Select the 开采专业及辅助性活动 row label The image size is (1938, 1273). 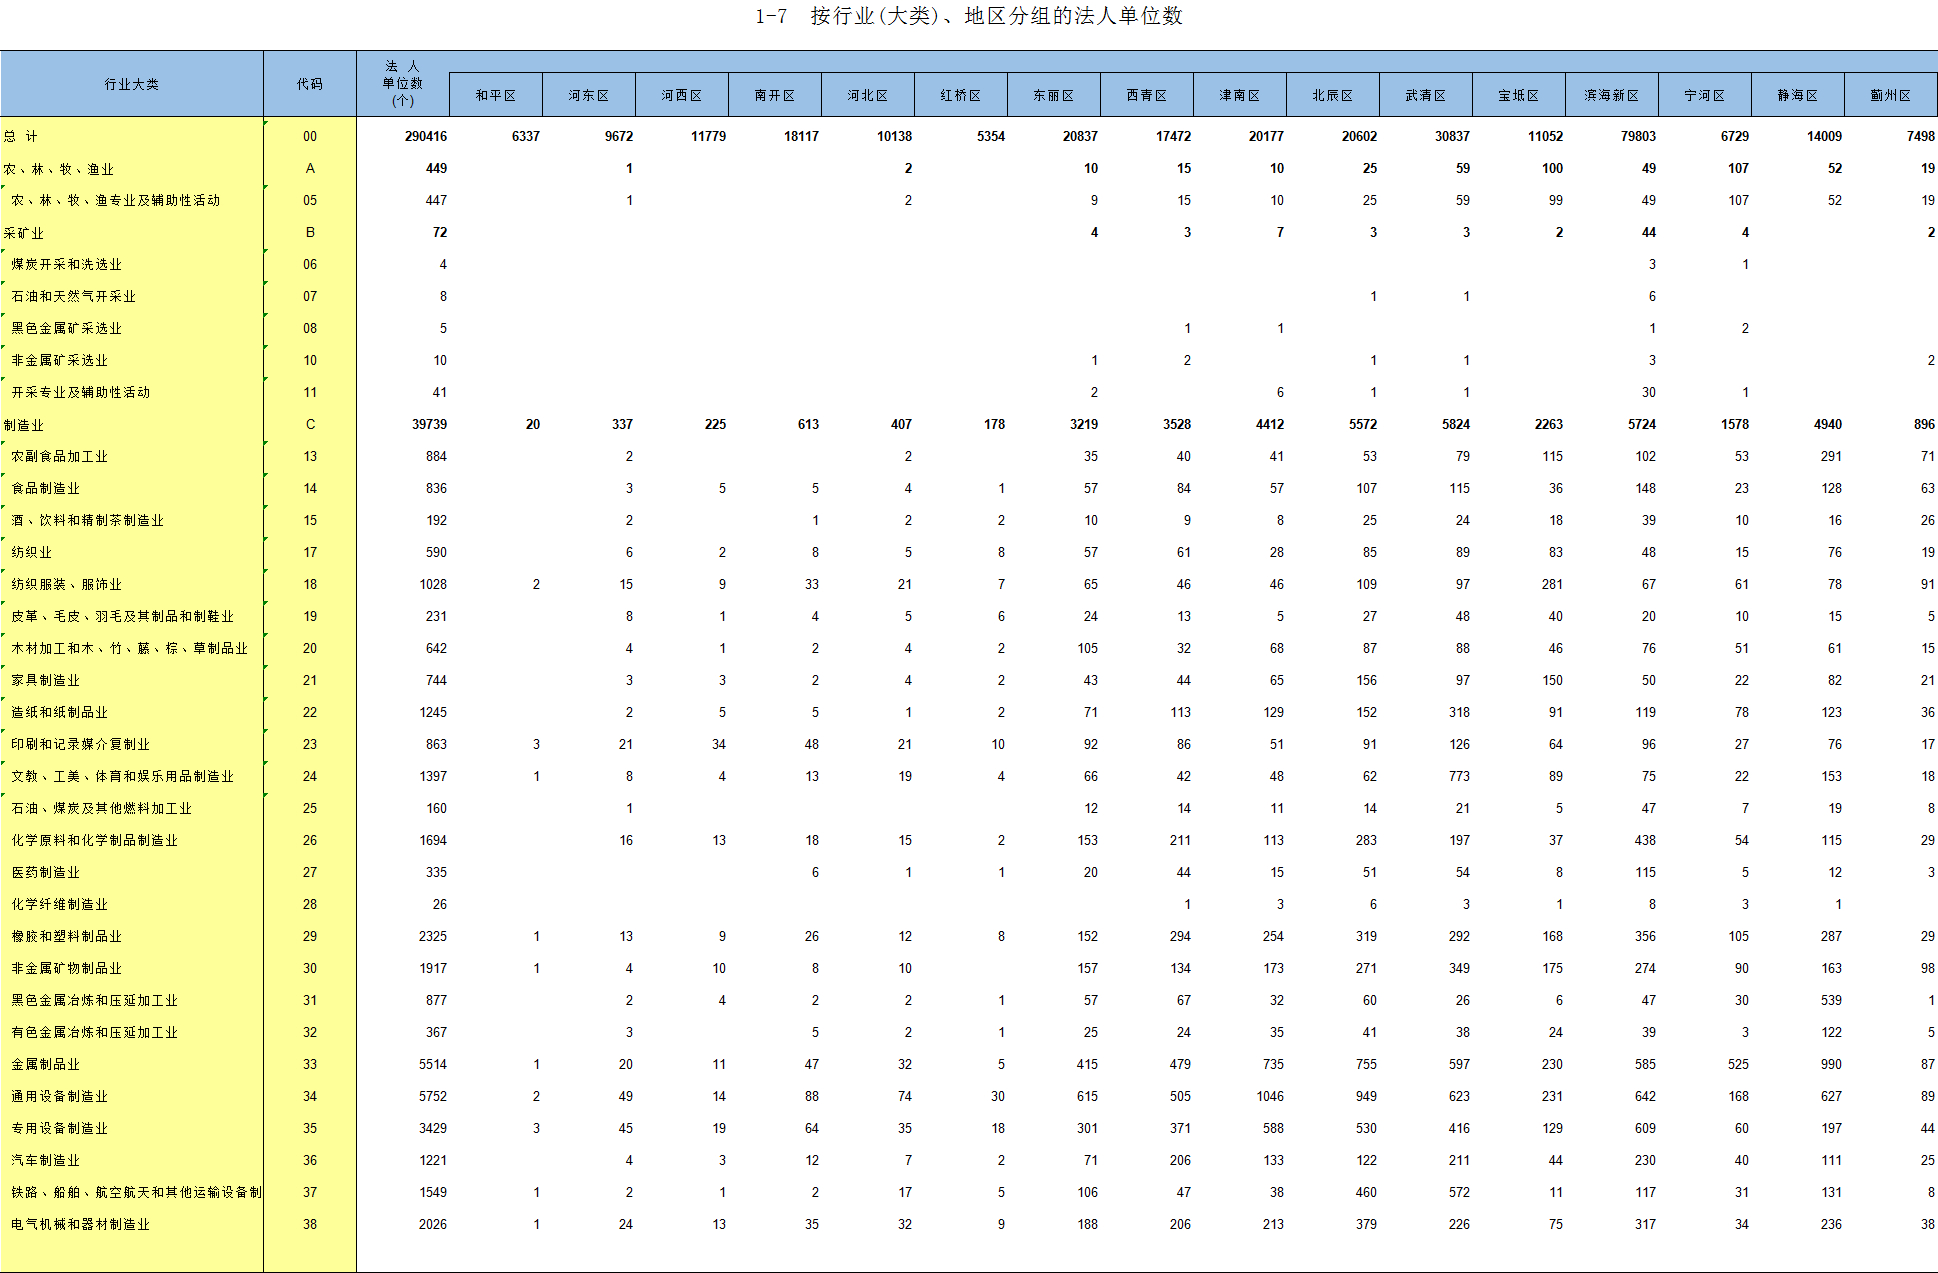pyautogui.click(x=80, y=392)
